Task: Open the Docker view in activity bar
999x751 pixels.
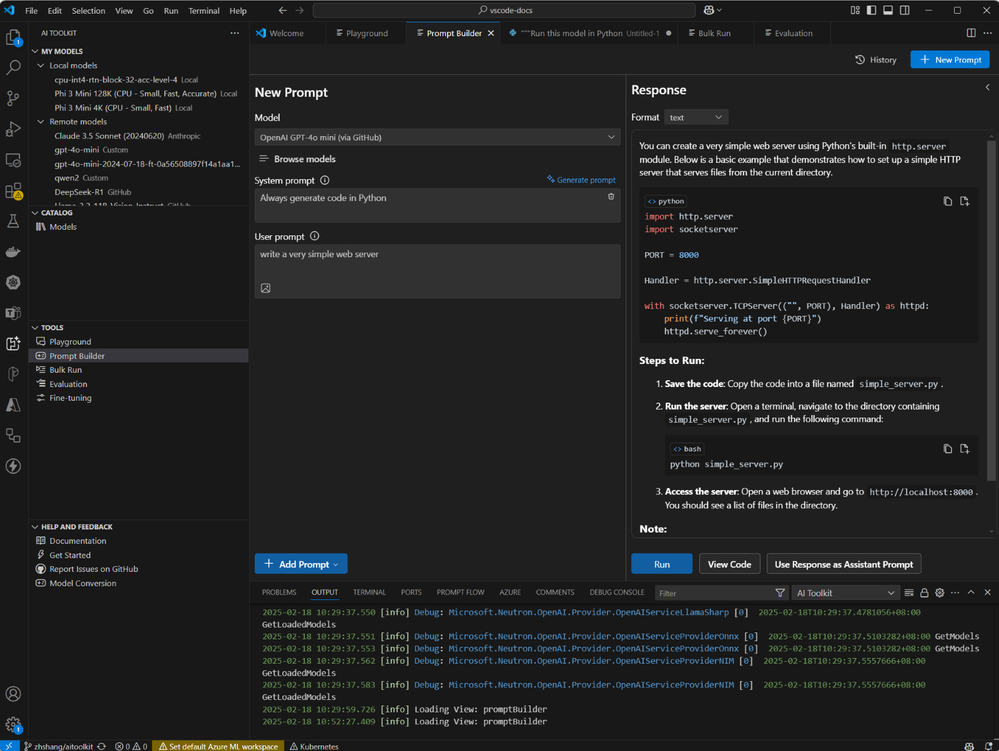Action: [13, 252]
